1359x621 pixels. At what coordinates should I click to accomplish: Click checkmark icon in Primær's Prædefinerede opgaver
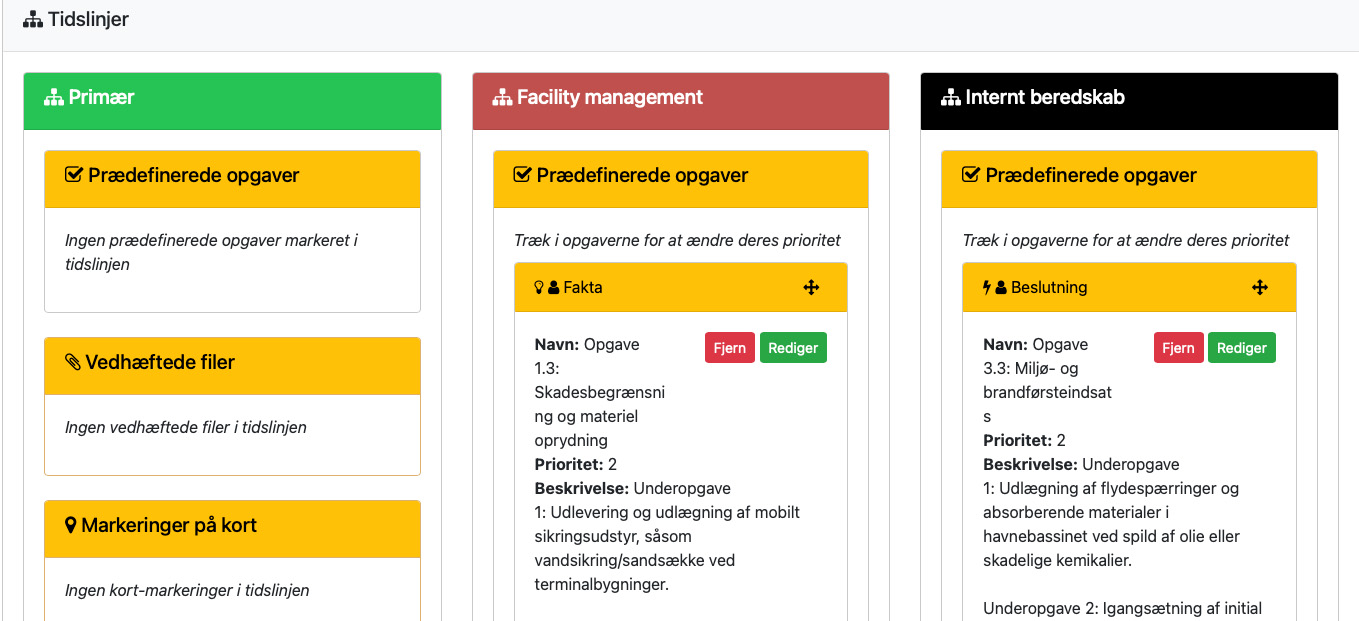coord(73,175)
